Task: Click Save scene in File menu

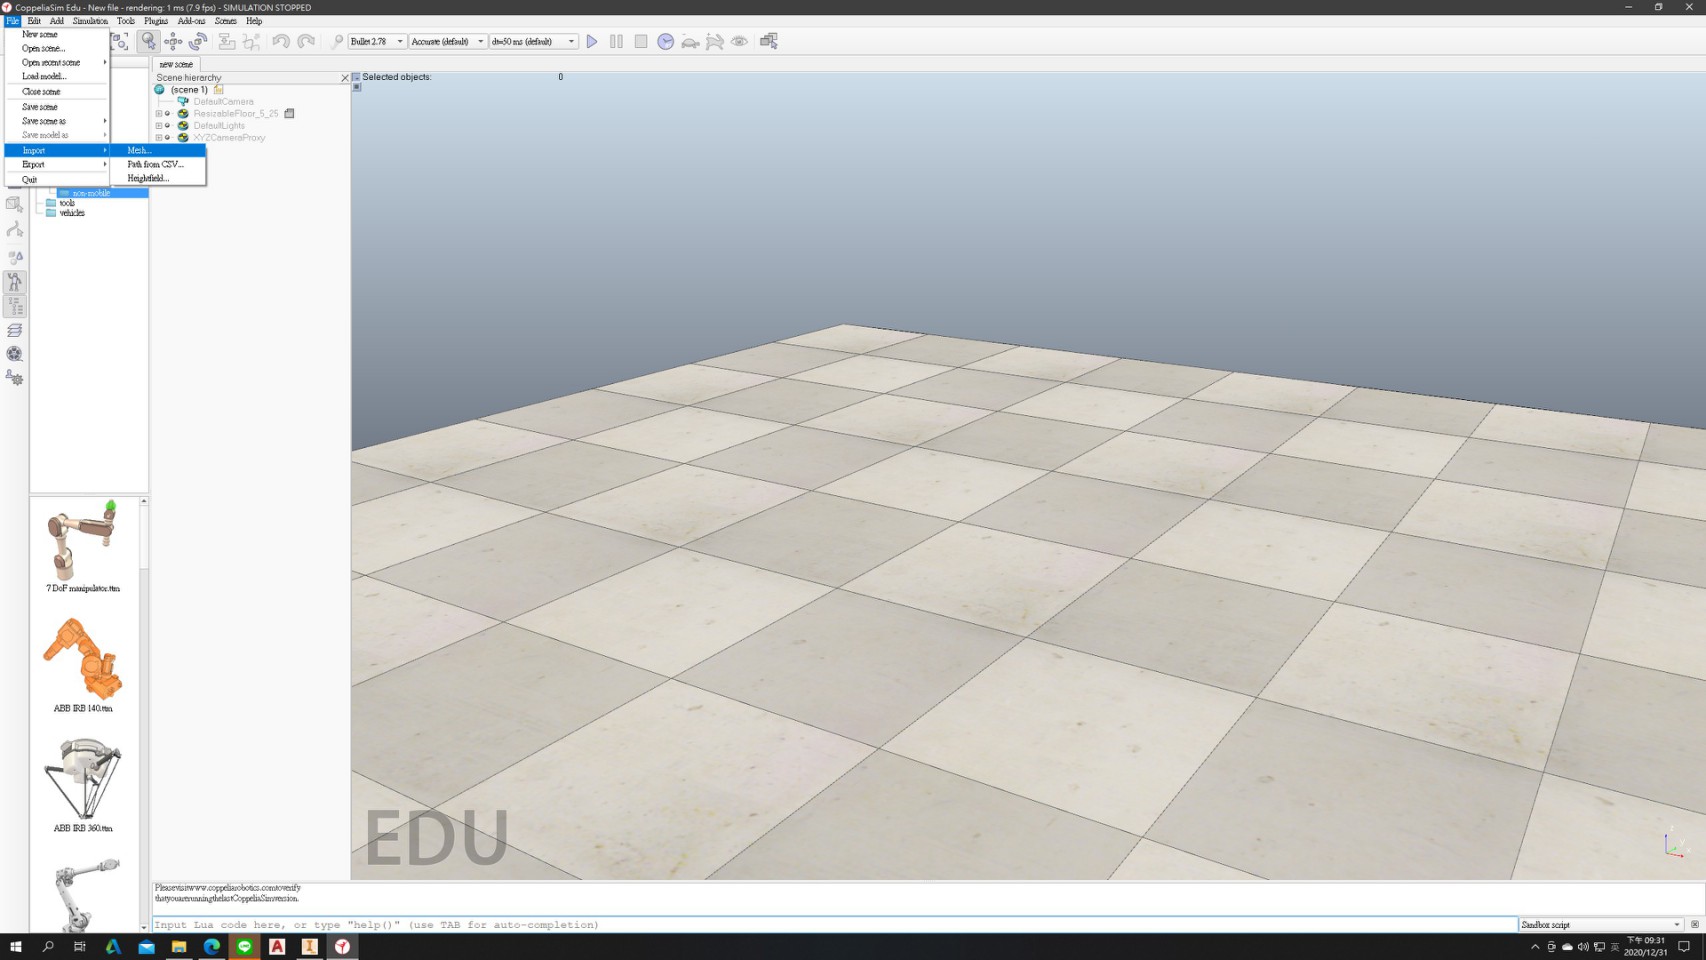Action: pos(58,106)
